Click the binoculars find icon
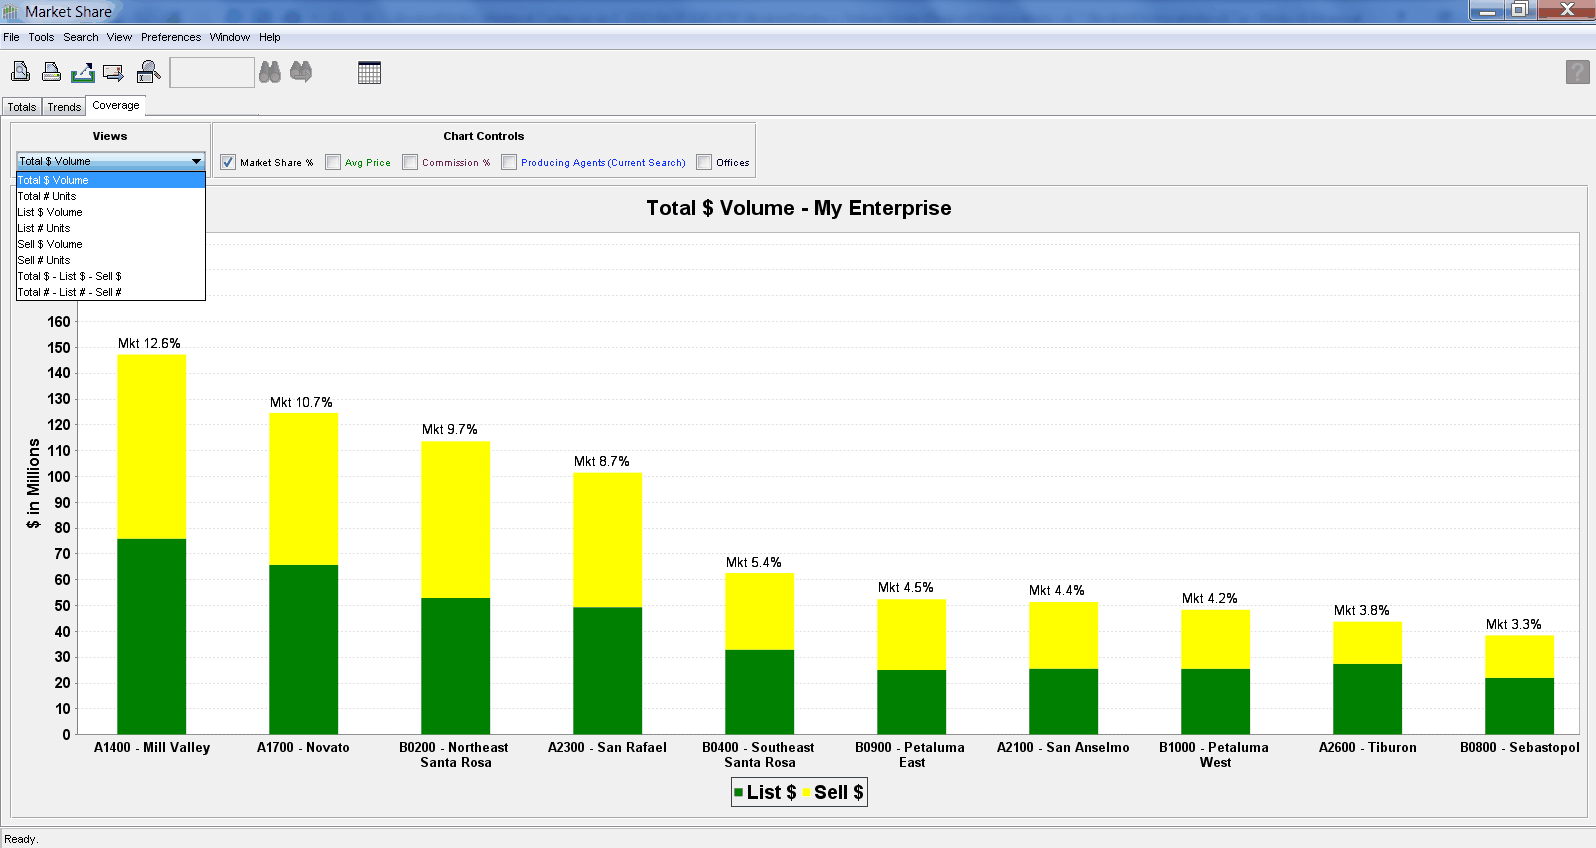The image size is (1596, 848). coord(270,72)
